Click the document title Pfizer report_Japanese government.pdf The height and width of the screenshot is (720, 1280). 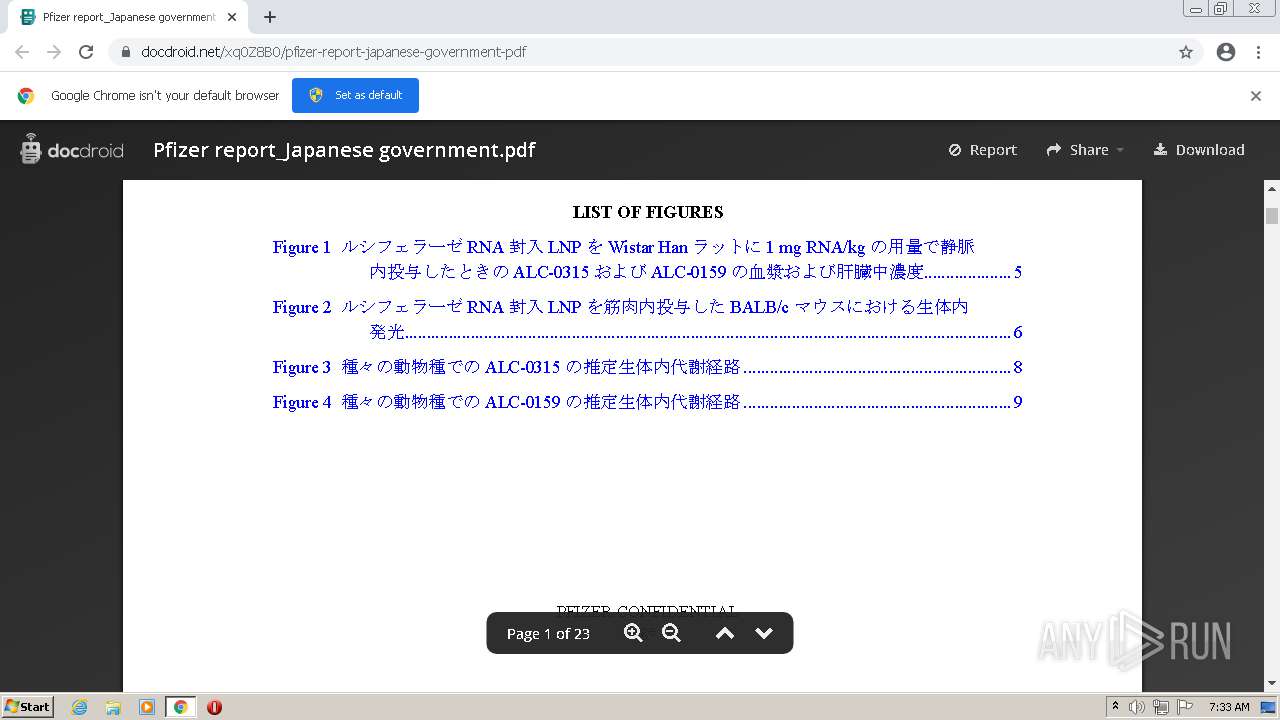[x=344, y=150]
